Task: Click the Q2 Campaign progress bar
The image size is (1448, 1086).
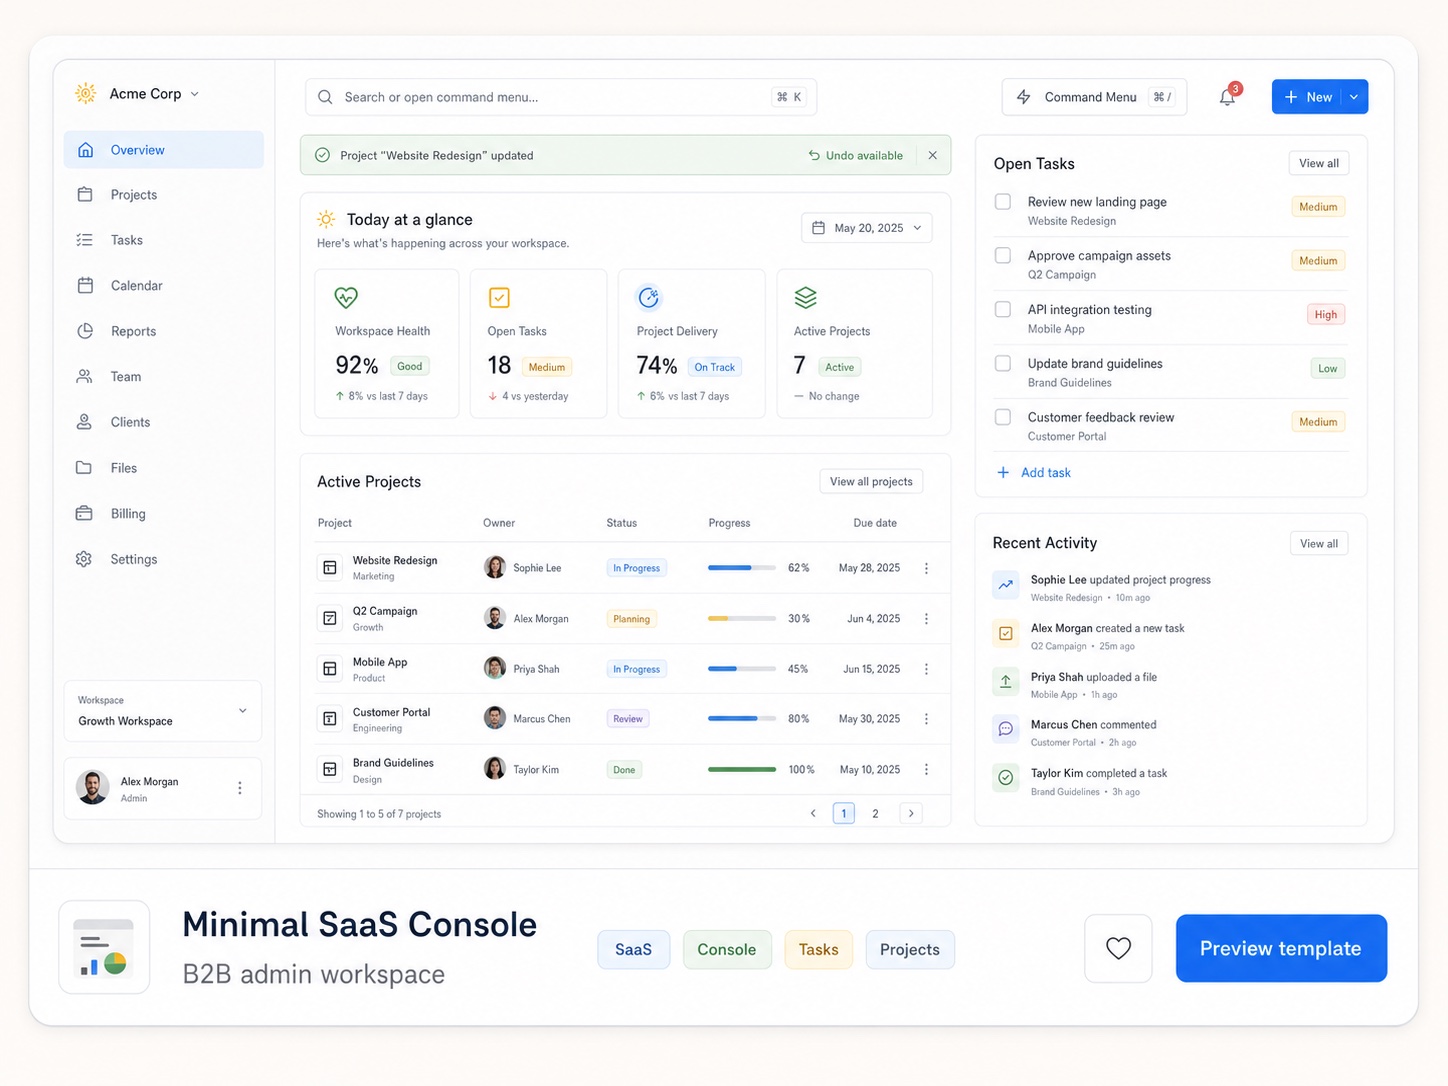Action: (741, 619)
